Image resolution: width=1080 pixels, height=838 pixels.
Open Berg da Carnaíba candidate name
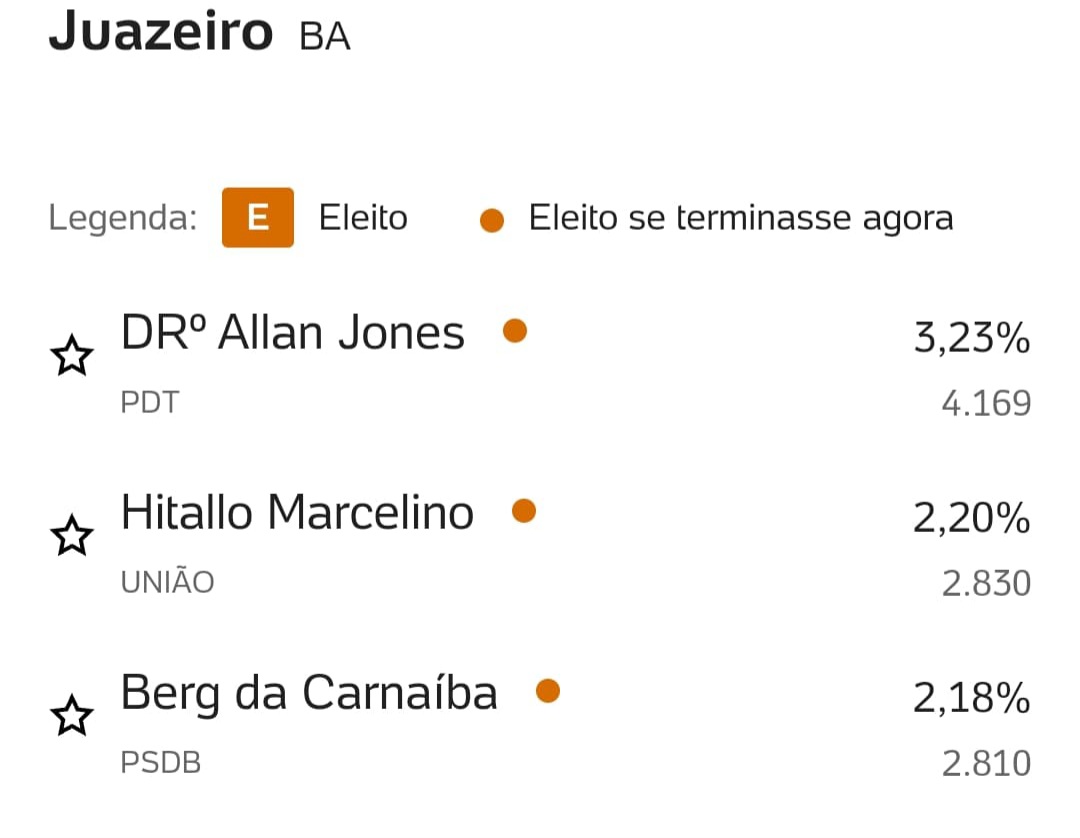point(309,693)
